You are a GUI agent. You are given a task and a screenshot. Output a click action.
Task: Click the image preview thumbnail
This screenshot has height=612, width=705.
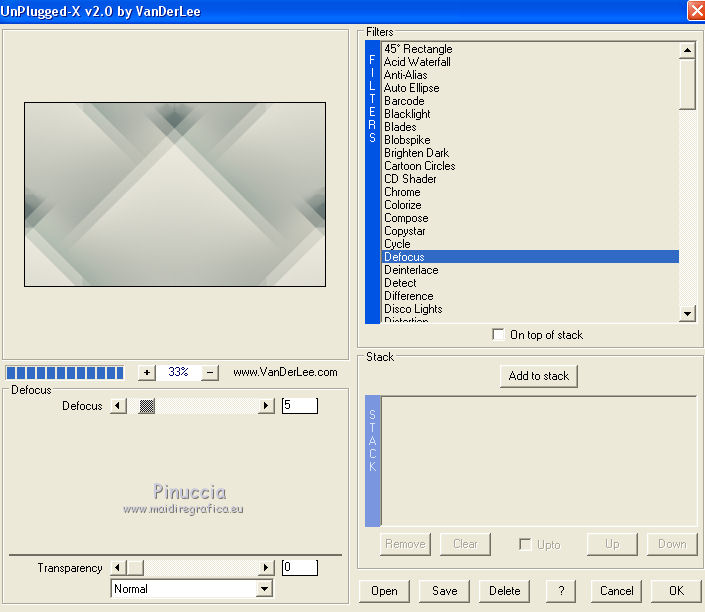click(175, 194)
